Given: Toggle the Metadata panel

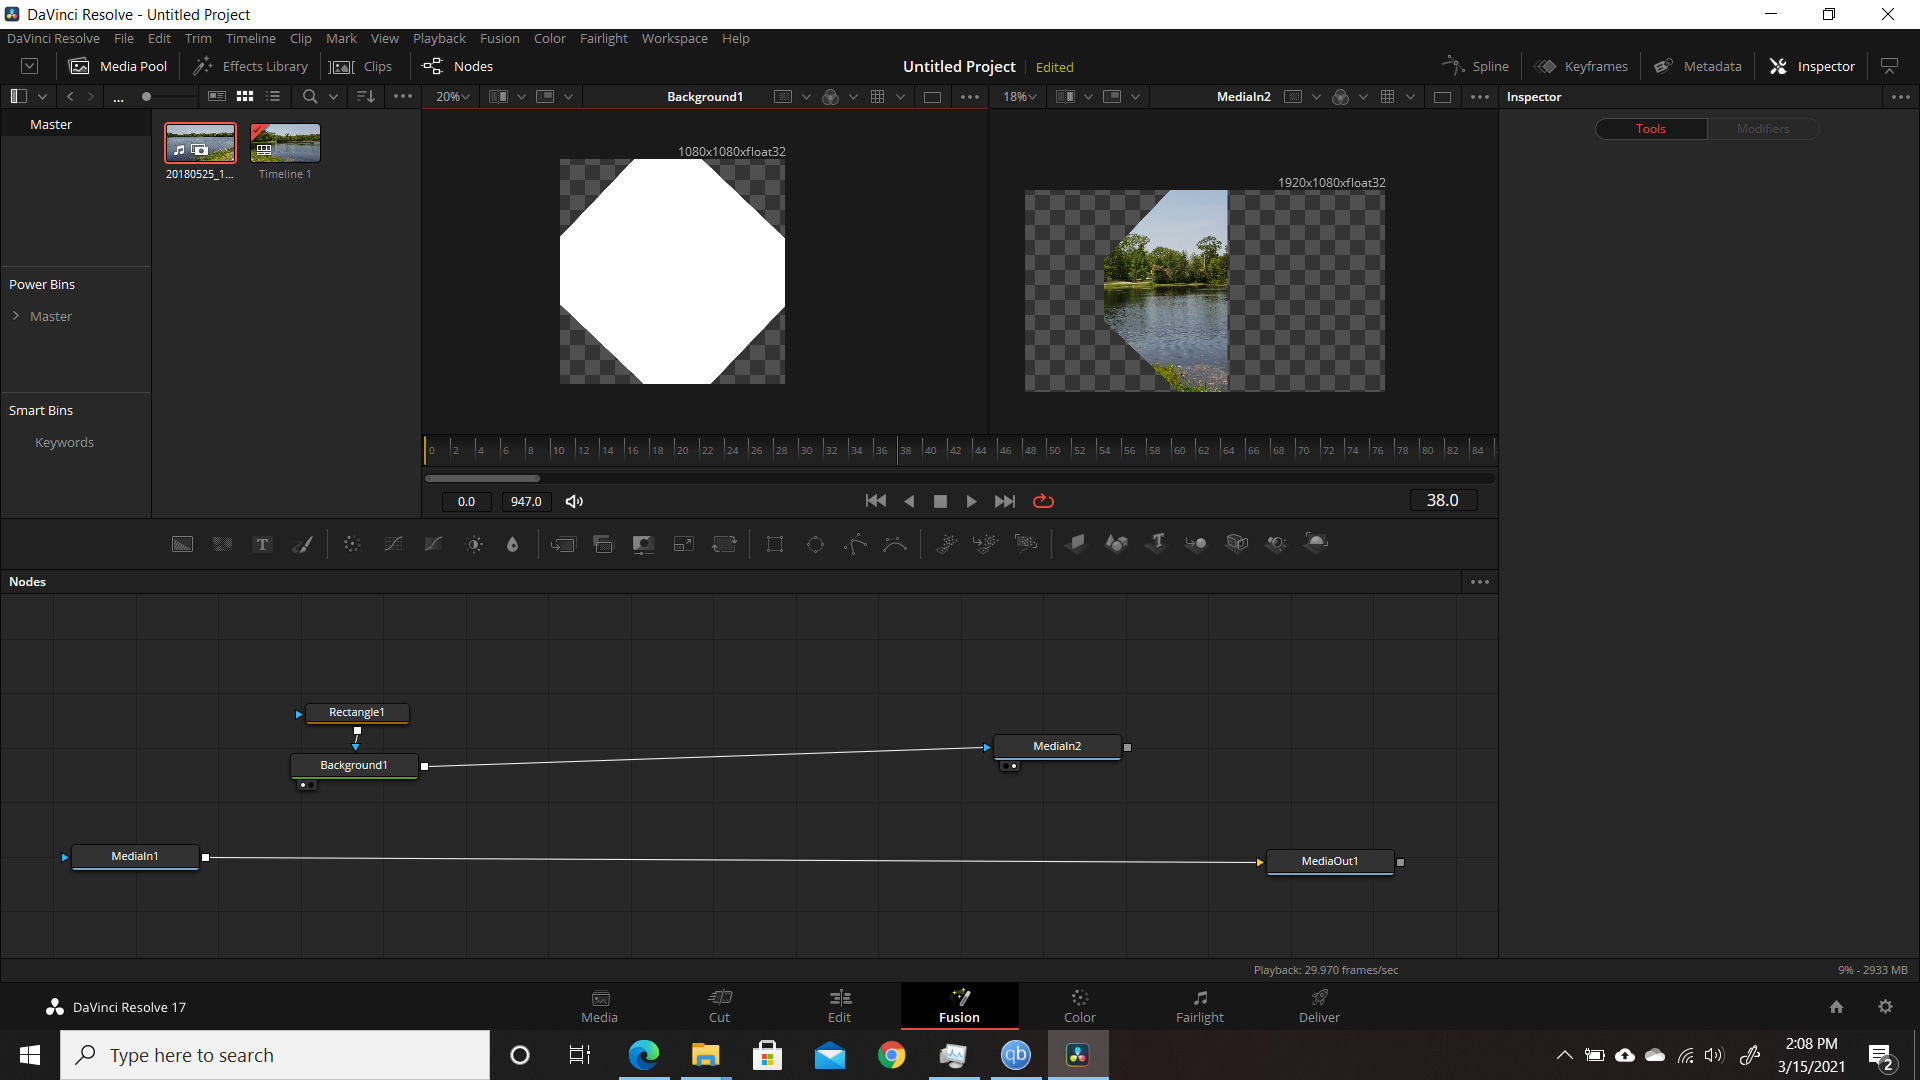Looking at the screenshot, I should (x=1697, y=66).
